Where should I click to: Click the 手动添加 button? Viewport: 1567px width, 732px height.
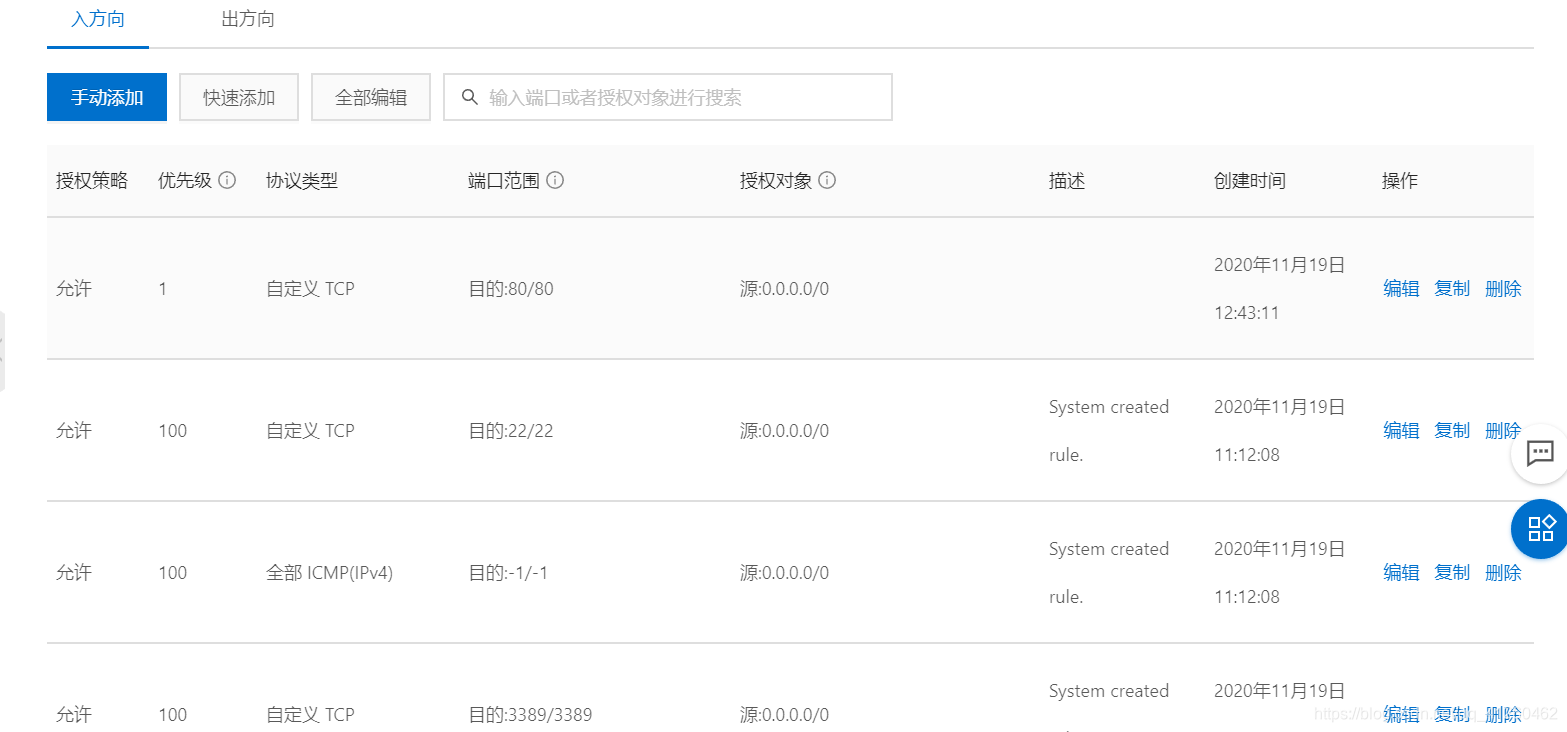[107, 97]
